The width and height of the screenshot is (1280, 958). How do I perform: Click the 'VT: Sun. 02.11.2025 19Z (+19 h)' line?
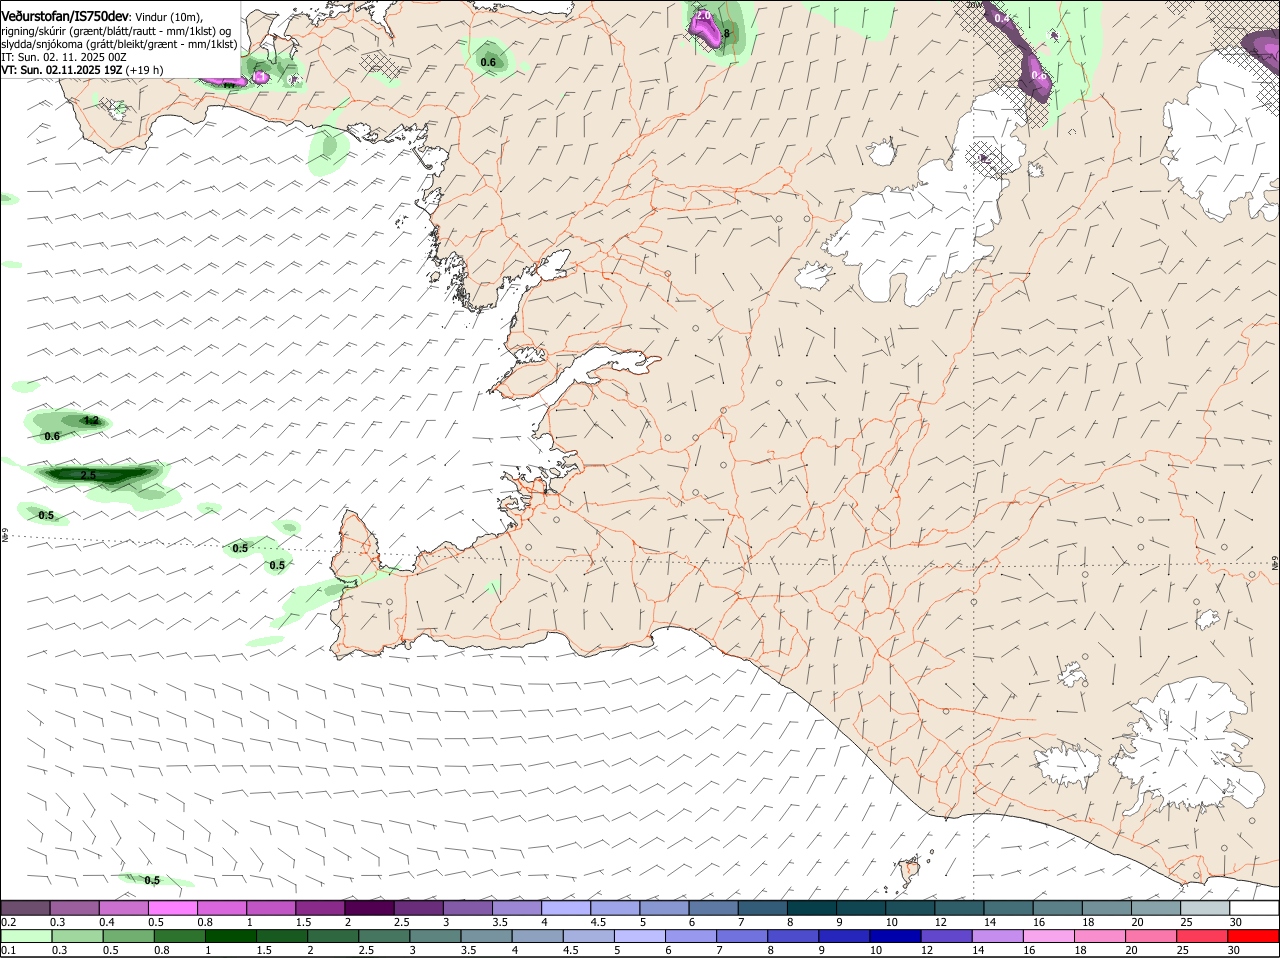pyautogui.click(x=82, y=70)
